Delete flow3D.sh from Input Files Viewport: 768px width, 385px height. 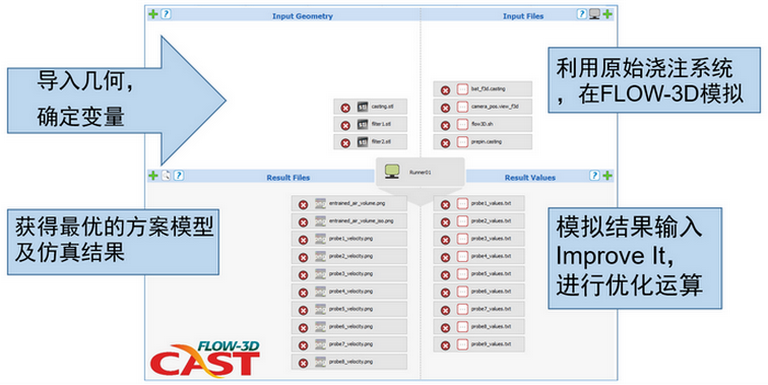(x=445, y=125)
